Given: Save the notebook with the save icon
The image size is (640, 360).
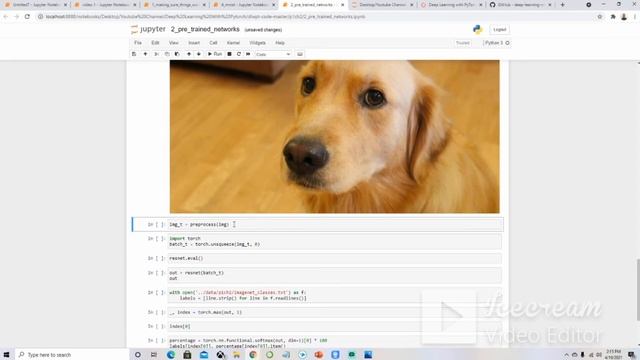Looking at the screenshot, I should coord(134,54).
